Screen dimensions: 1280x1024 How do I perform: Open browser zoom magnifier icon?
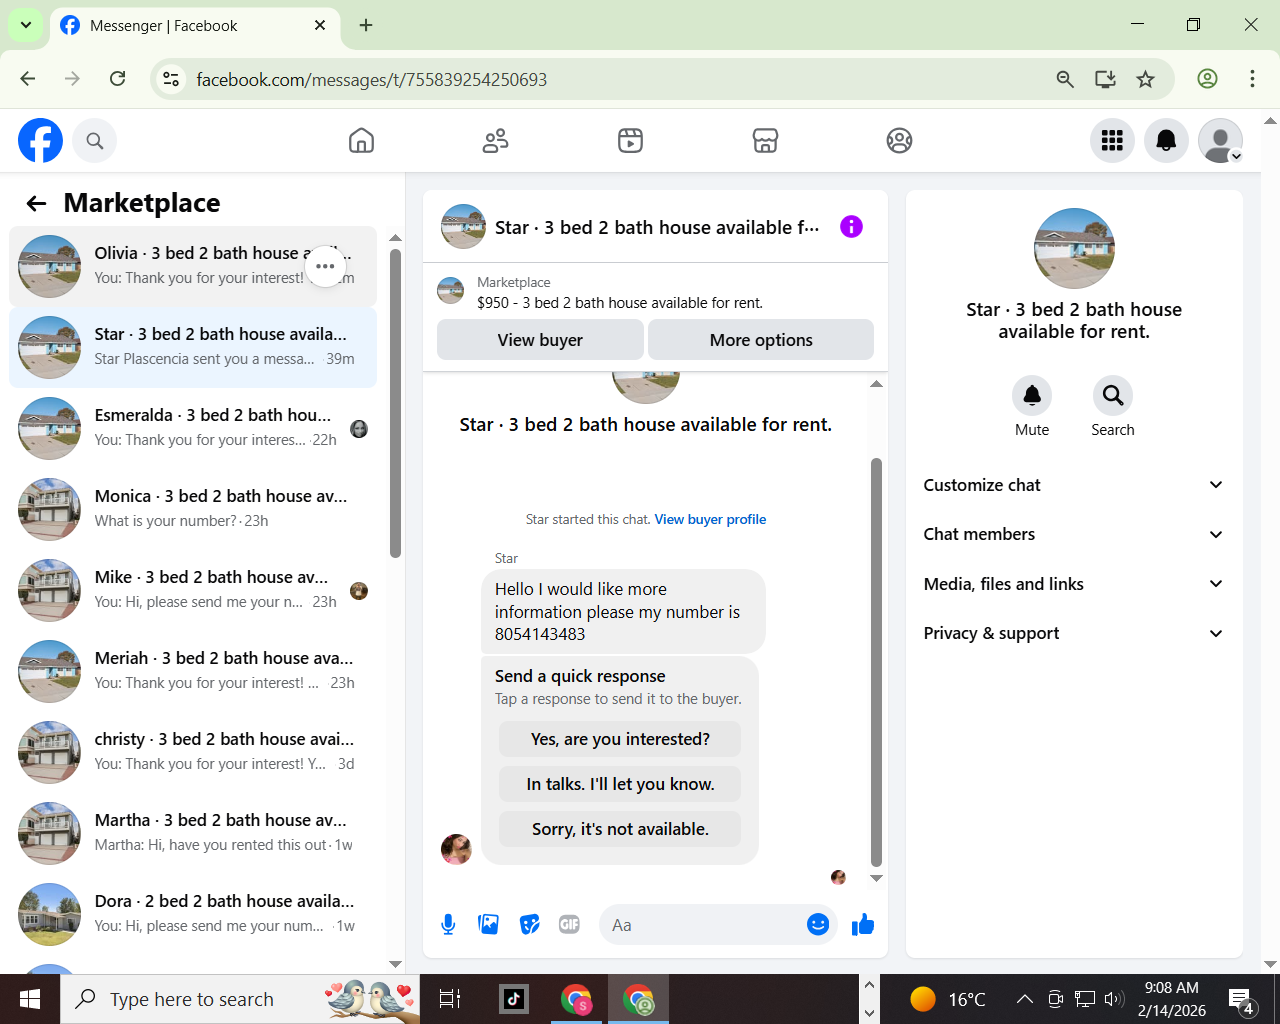tap(1065, 79)
